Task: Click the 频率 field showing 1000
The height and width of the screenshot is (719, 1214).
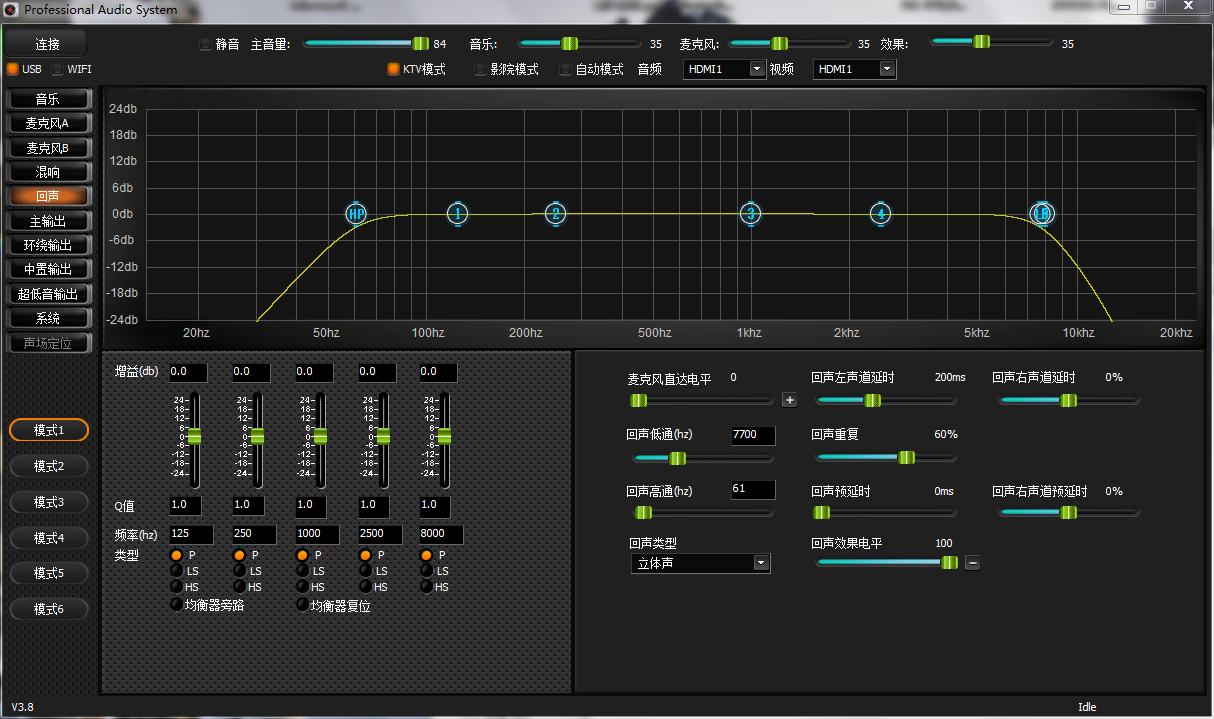Action: click(x=318, y=534)
